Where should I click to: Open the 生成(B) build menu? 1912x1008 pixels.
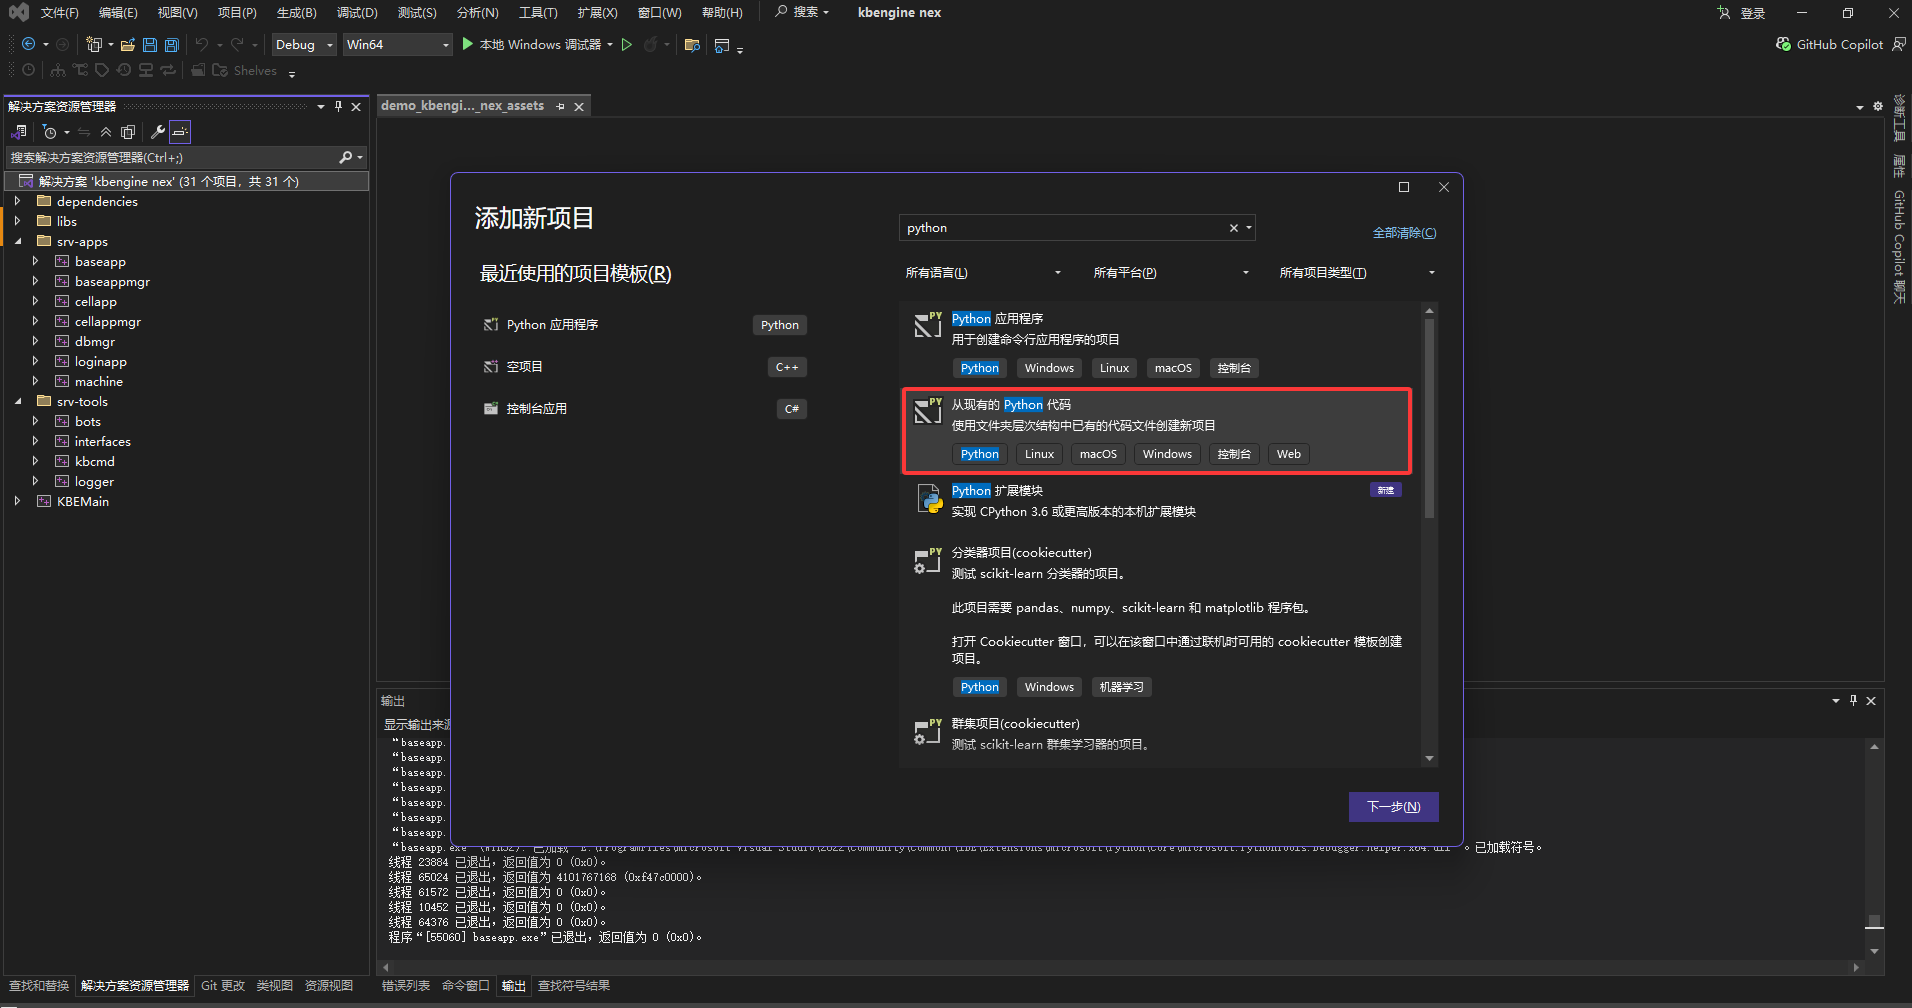(x=296, y=13)
